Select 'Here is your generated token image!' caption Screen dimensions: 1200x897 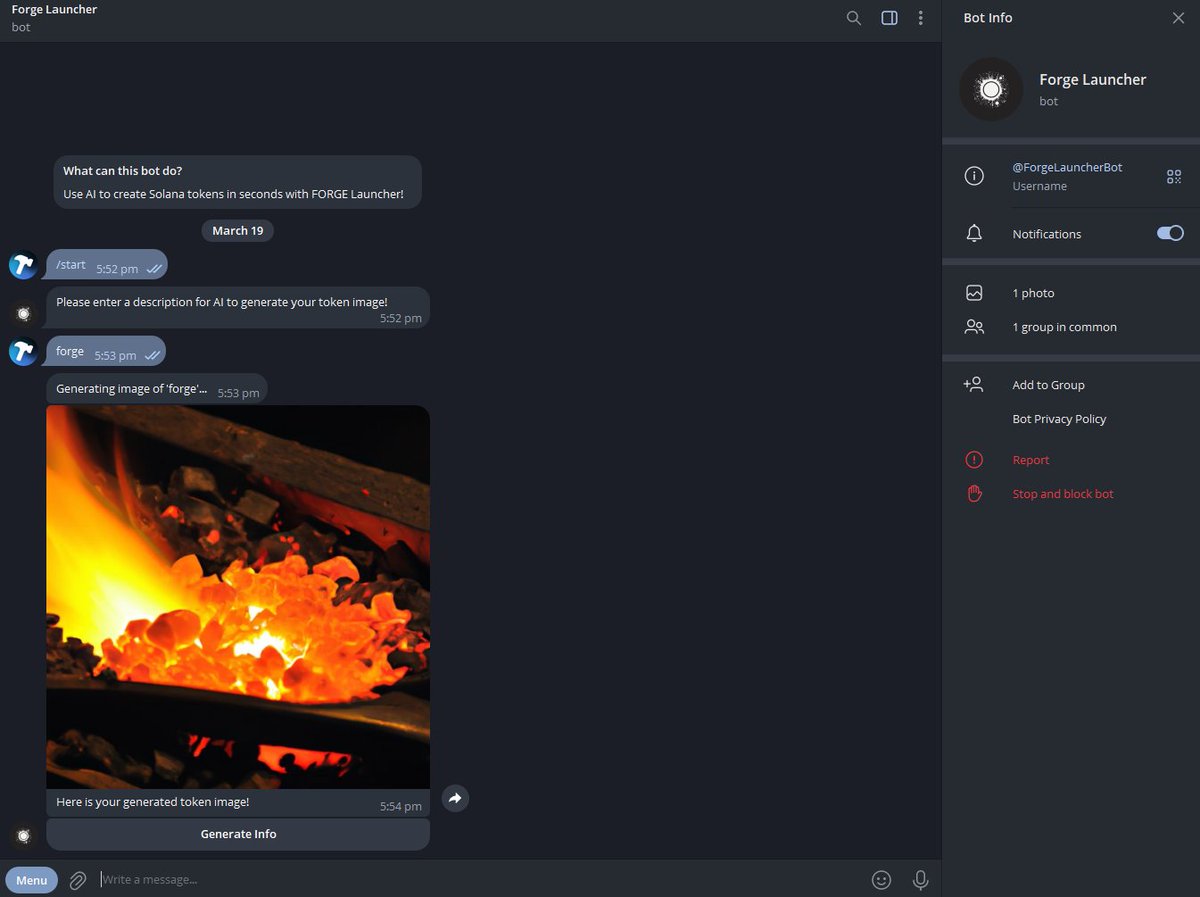click(x=153, y=802)
